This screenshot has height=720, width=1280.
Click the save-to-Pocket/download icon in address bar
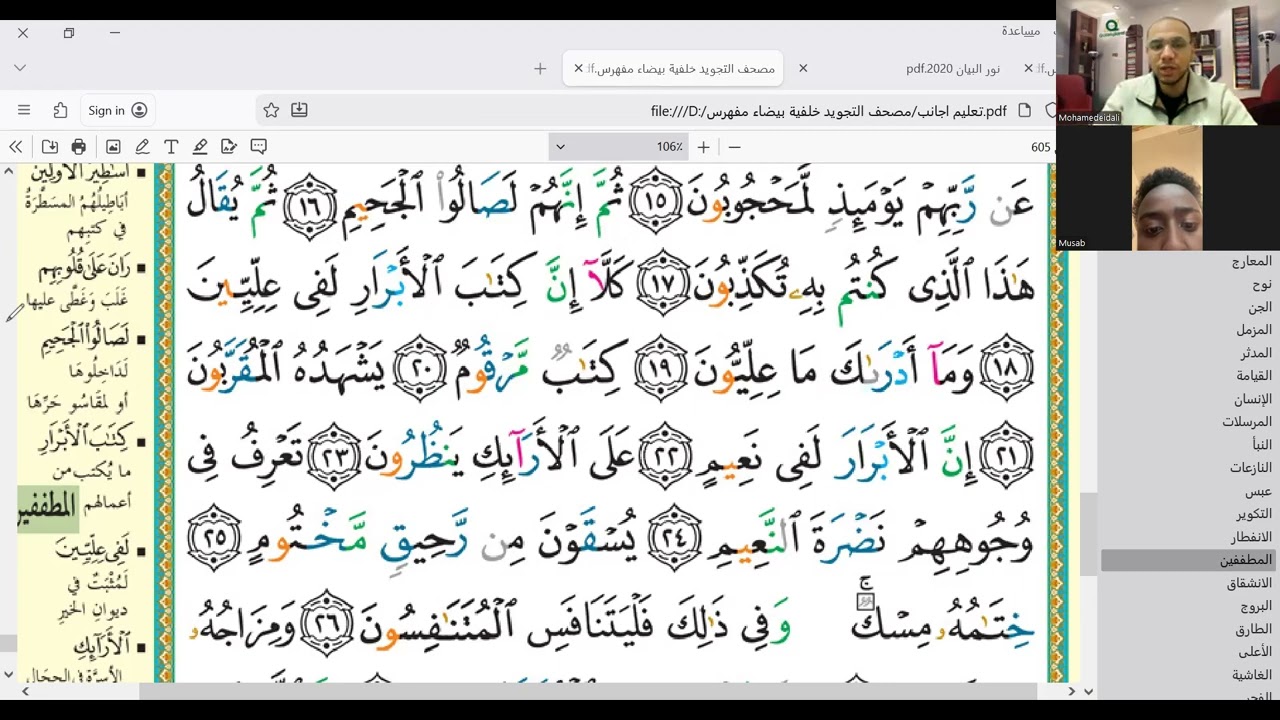coord(299,110)
